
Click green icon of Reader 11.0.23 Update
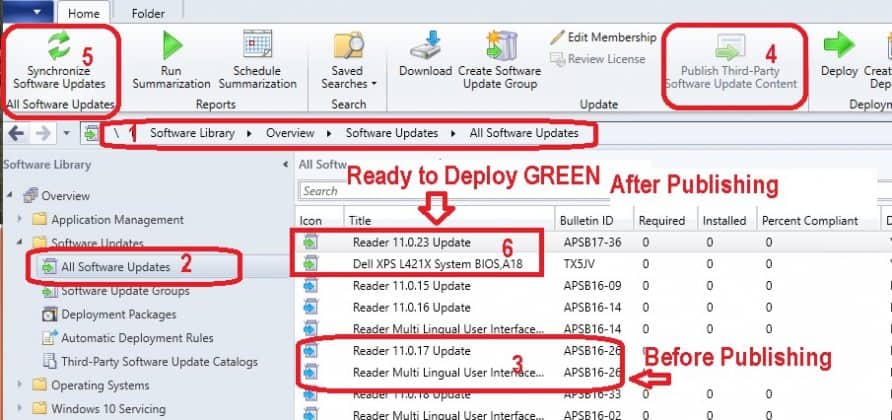point(310,242)
